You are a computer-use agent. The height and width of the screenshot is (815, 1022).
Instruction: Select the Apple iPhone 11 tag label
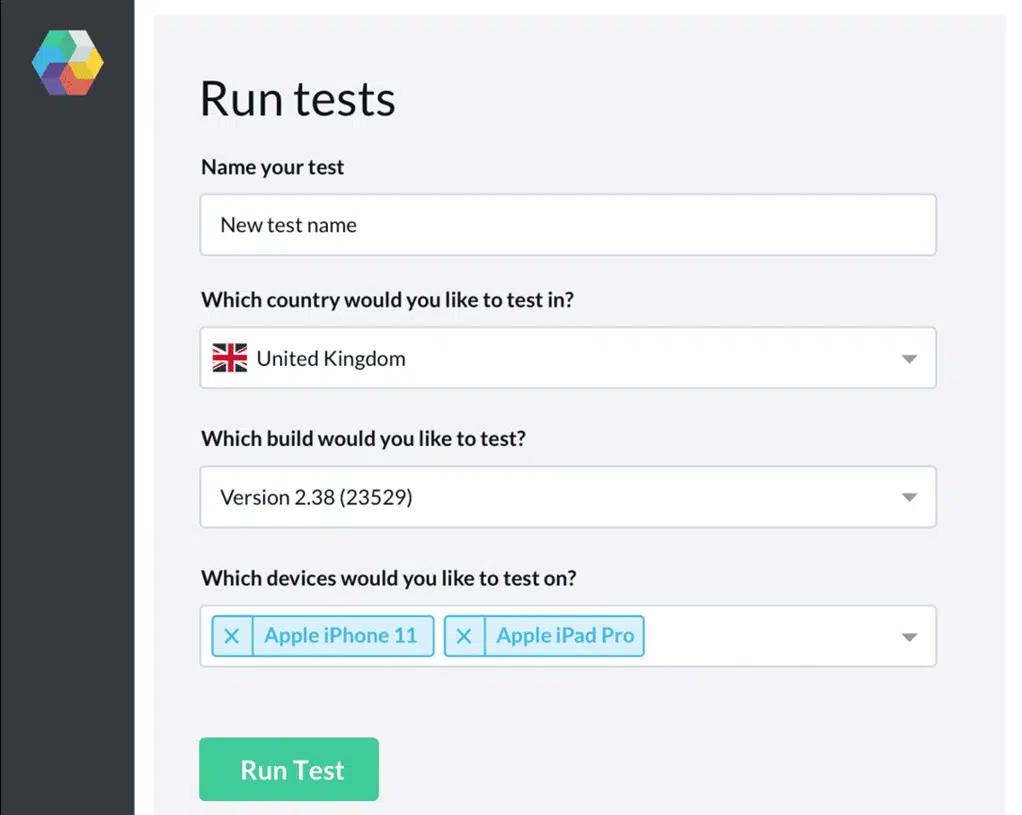pos(341,636)
